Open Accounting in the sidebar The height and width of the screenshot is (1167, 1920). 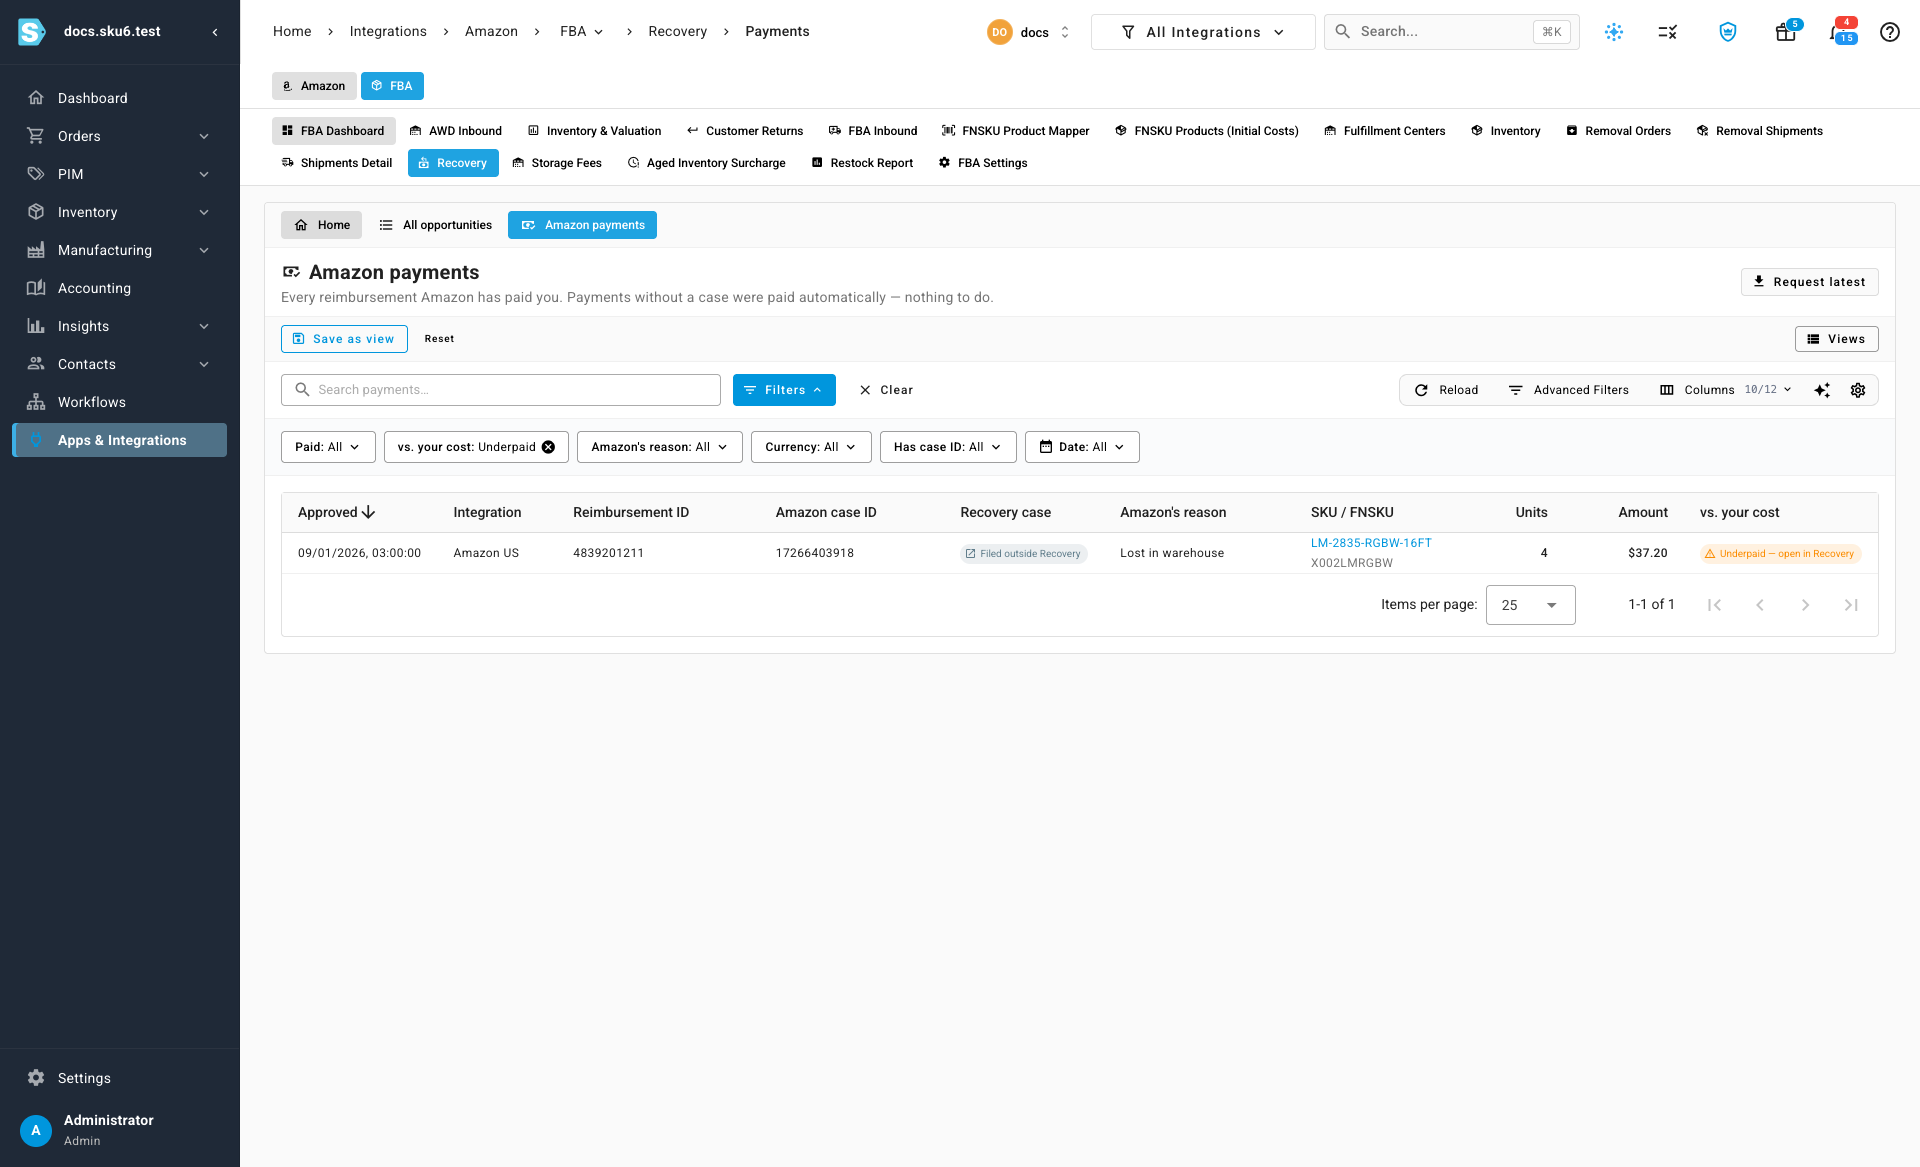tap(120, 288)
